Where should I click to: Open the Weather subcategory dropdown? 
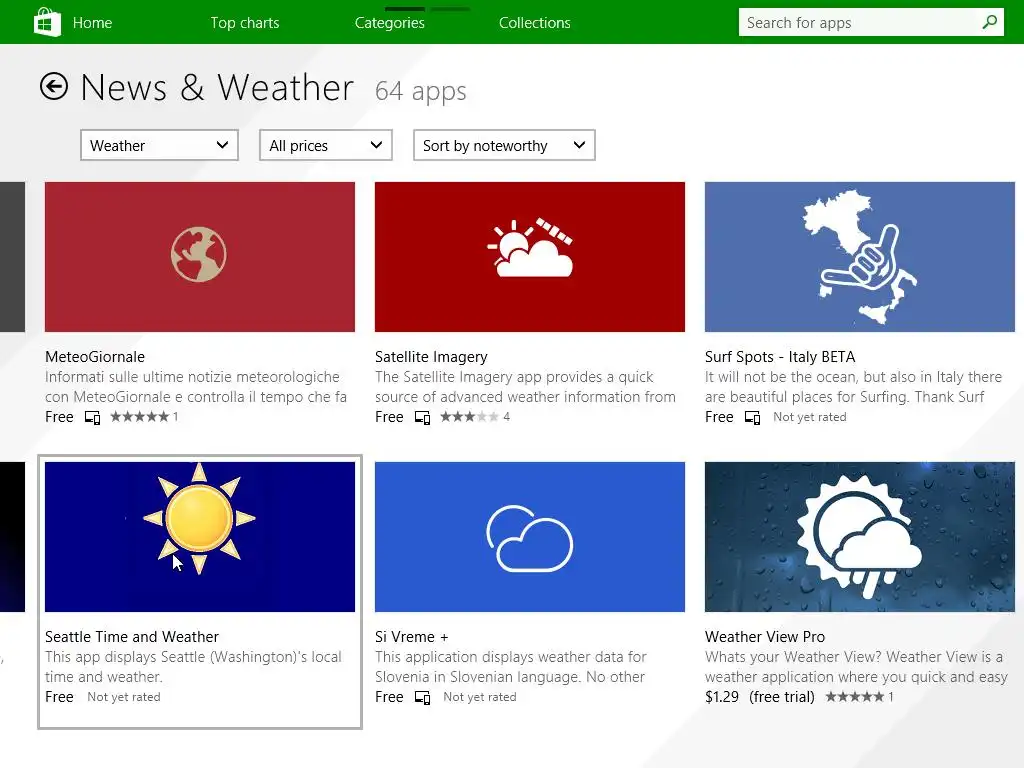coord(159,145)
